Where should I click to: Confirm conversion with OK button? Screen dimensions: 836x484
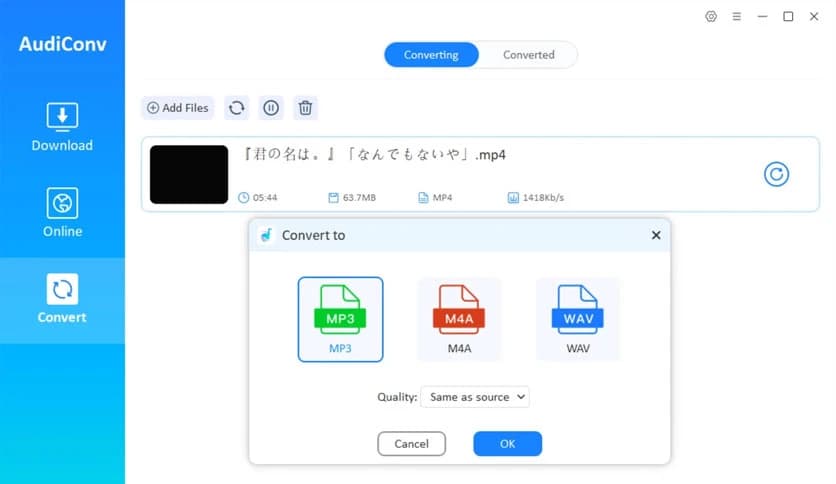508,444
